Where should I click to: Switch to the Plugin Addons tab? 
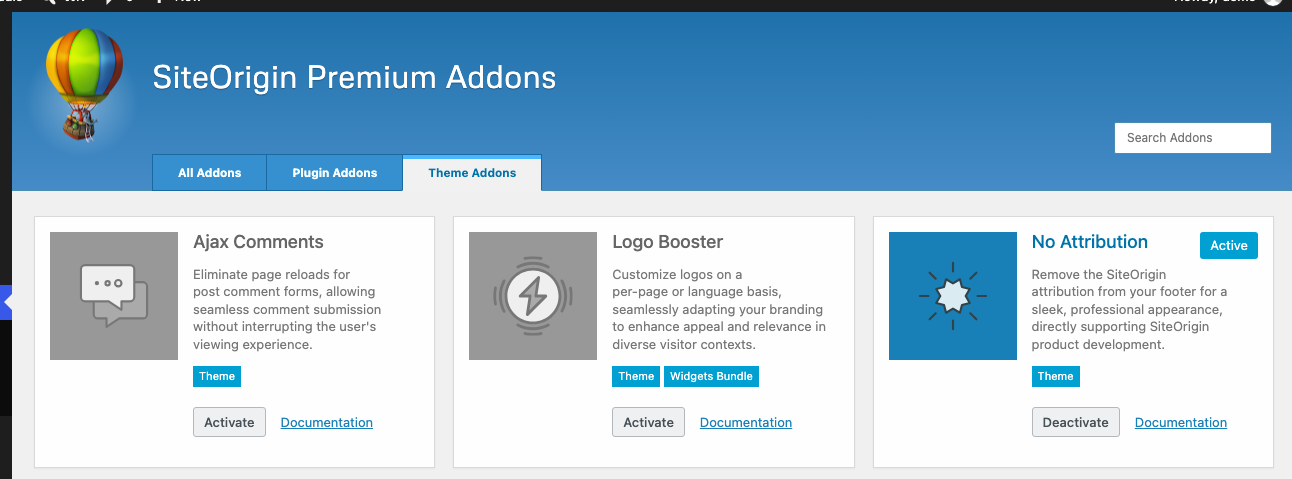[x=335, y=173]
